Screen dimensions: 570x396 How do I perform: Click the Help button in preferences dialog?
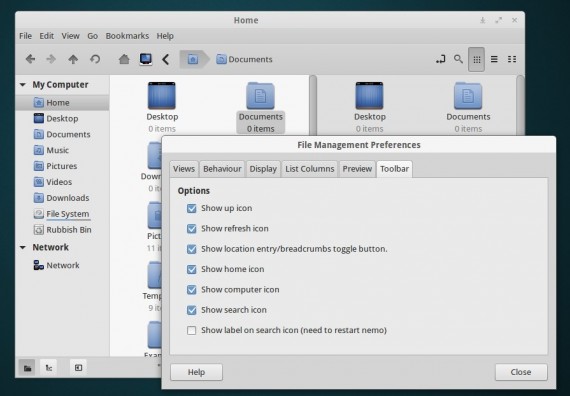click(196, 372)
